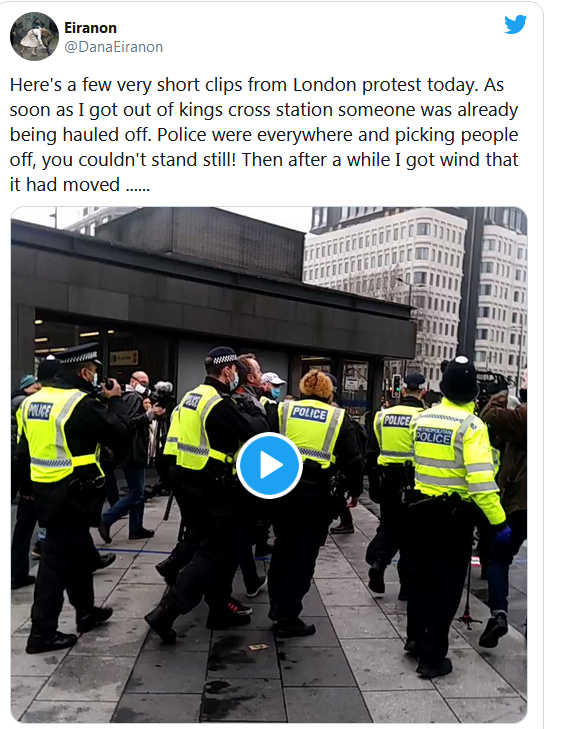Open Eiranon's round profile avatar

coord(34,37)
